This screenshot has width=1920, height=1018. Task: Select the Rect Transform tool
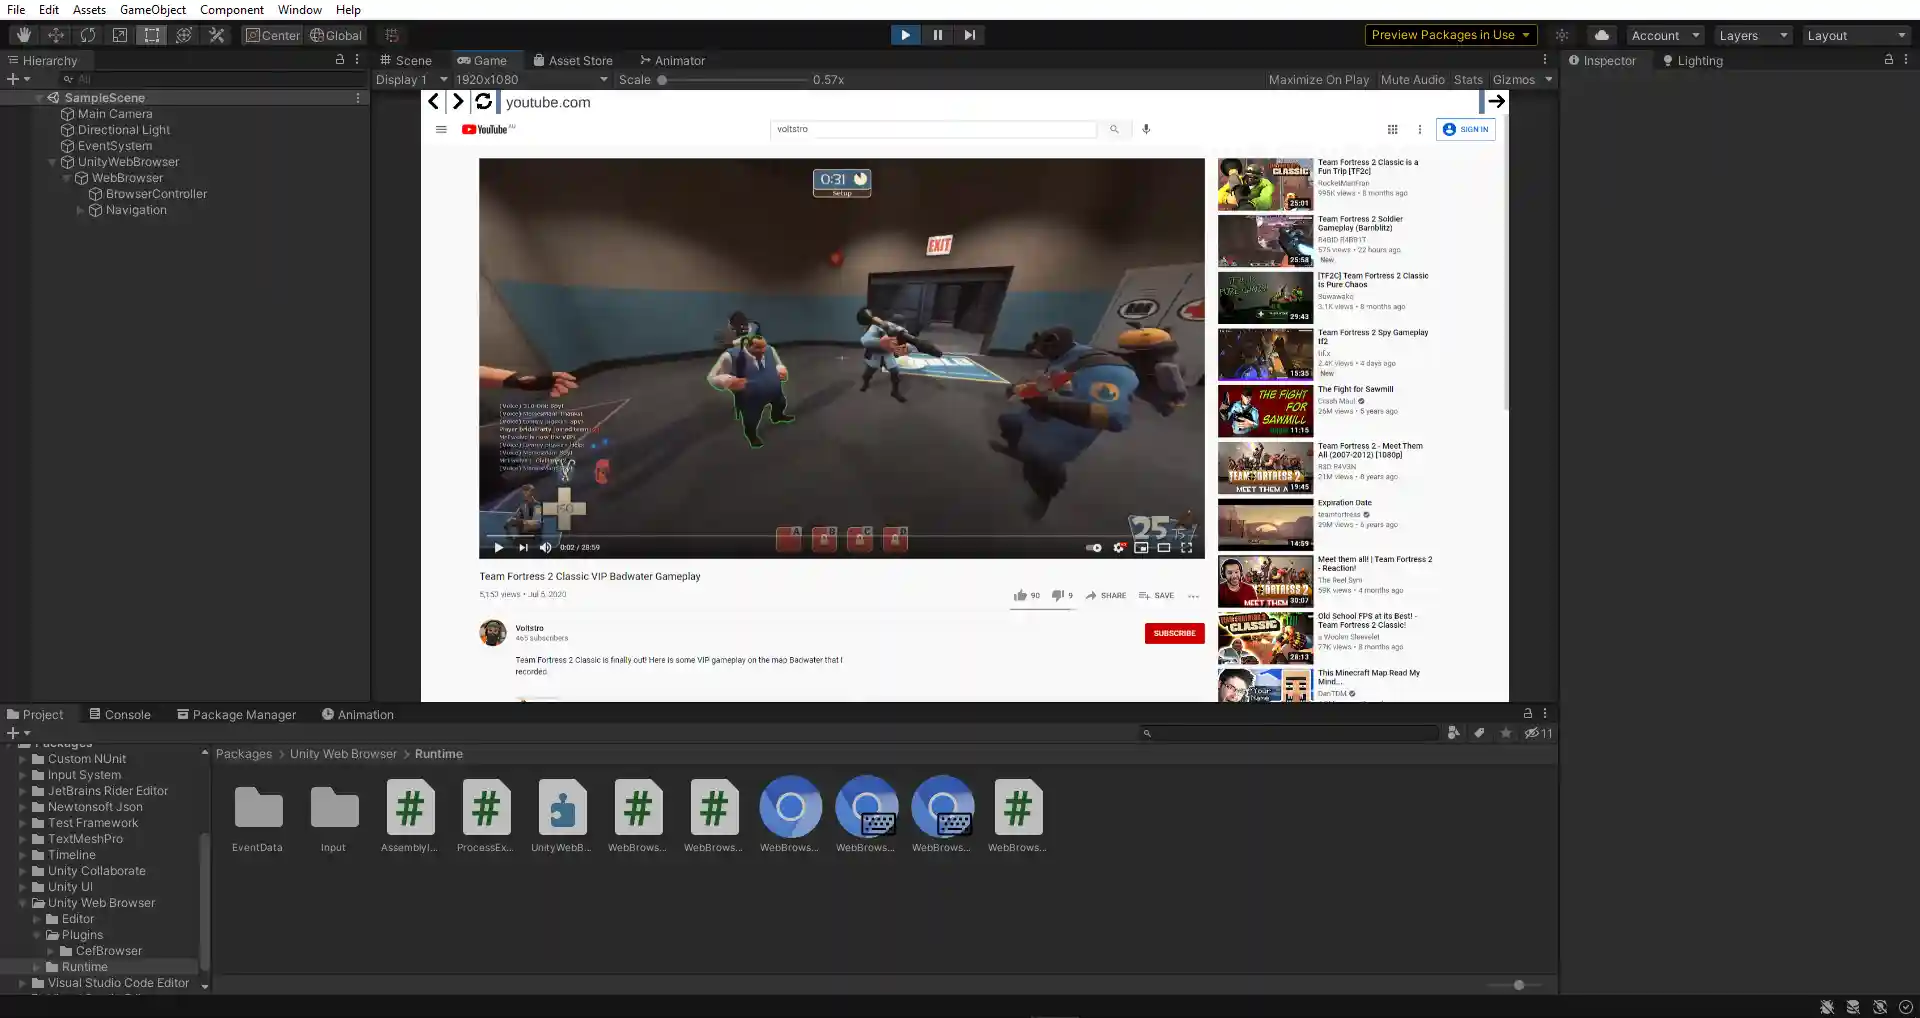coord(152,35)
